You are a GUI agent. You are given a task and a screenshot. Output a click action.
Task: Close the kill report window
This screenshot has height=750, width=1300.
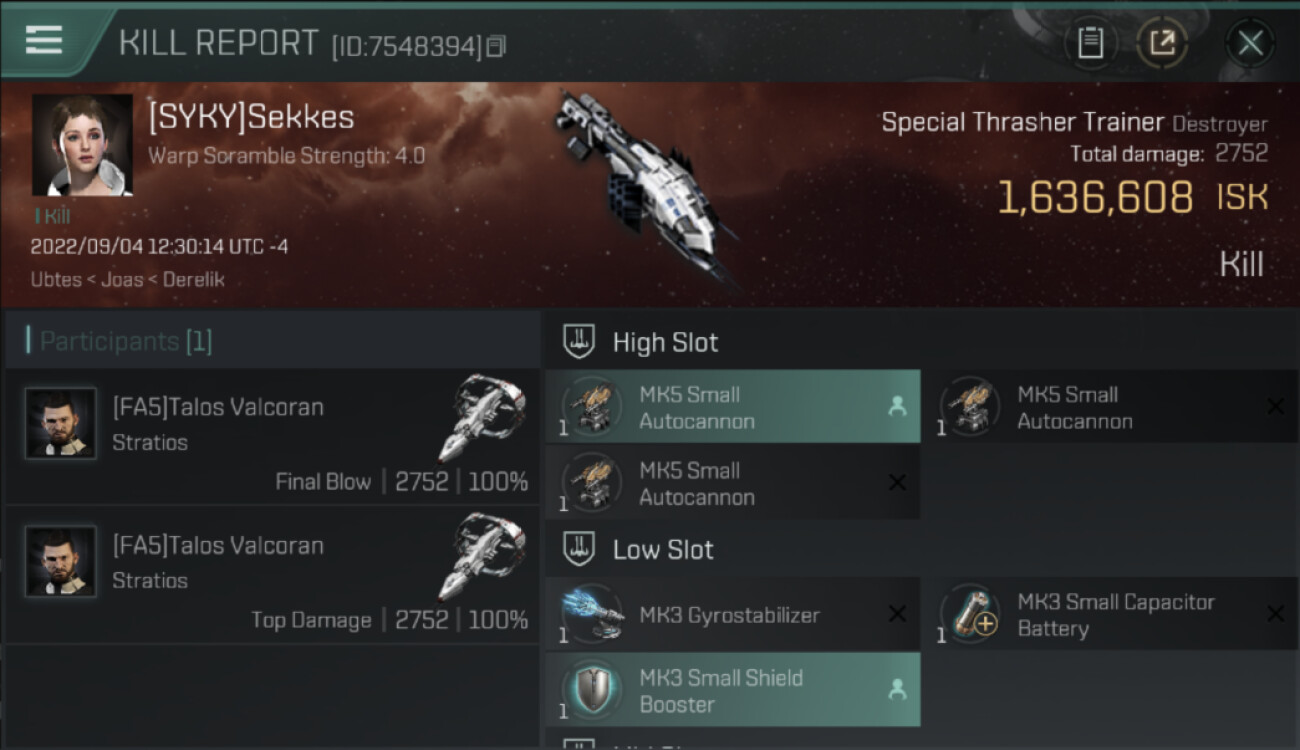(1250, 43)
